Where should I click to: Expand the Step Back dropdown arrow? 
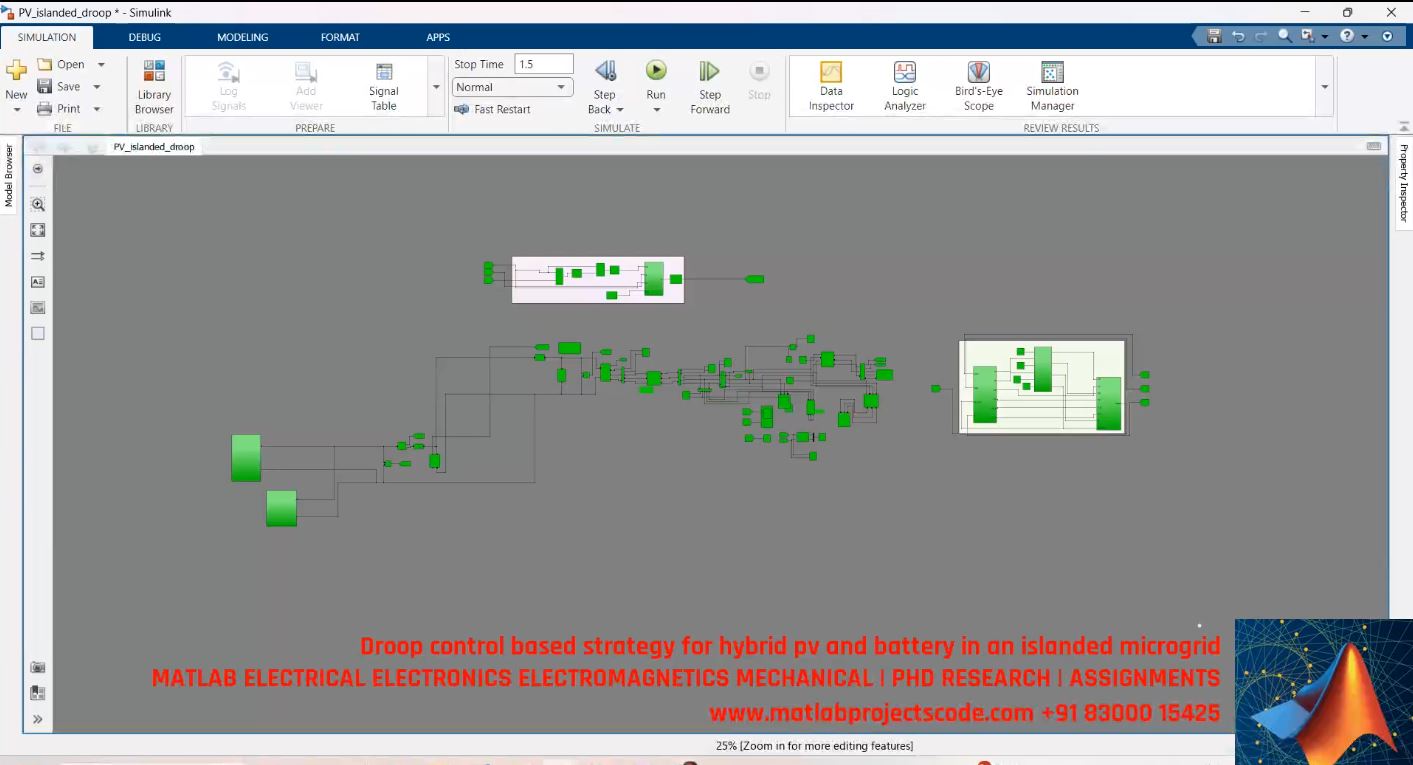(x=620, y=110)
